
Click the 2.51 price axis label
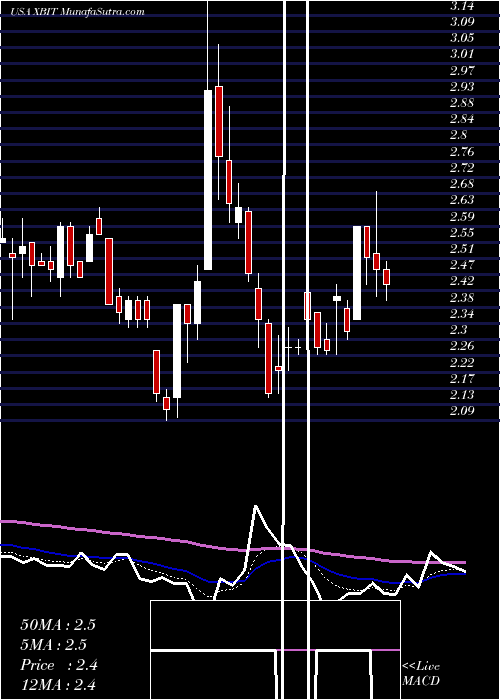462,249
